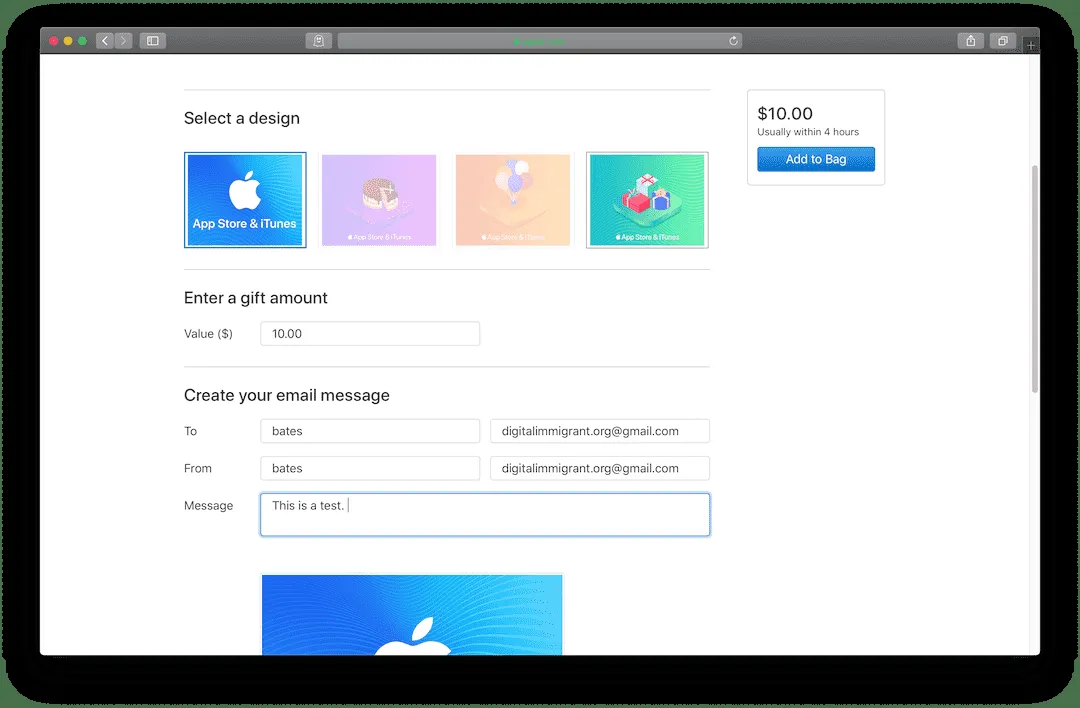Click the Safari address bar
The height and width of the screenshot is (708, 1080).
point(540,41)
